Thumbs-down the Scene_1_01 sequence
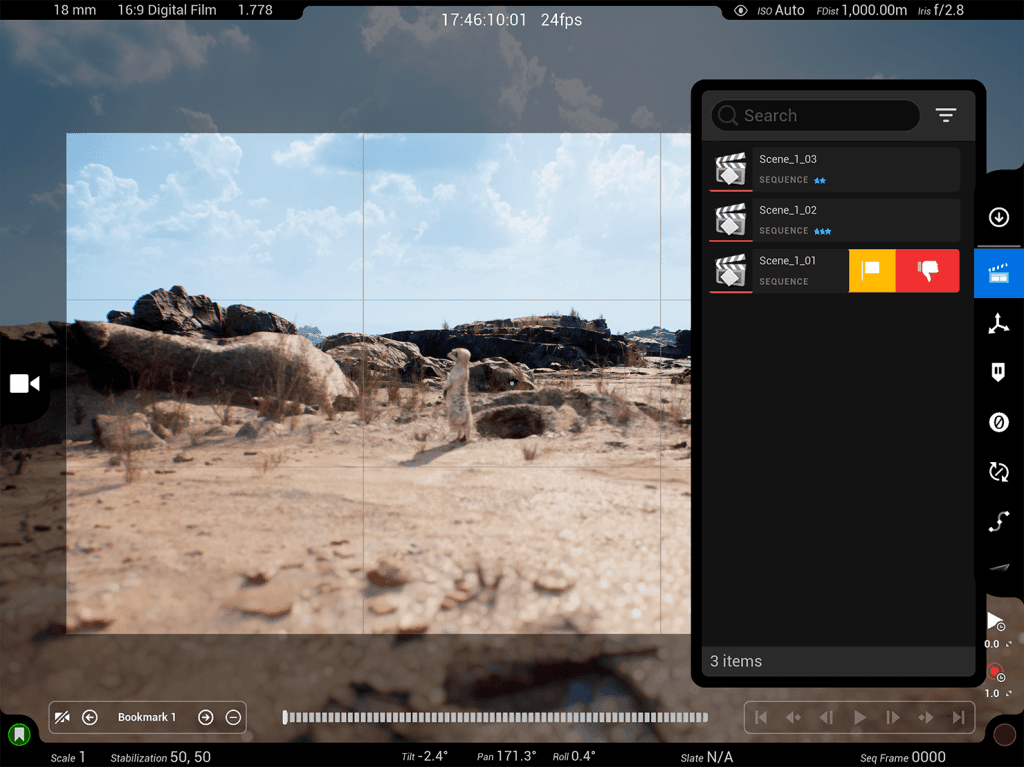Image resolution: width=1024 pixels, height=767 pixels. [927, 271]
